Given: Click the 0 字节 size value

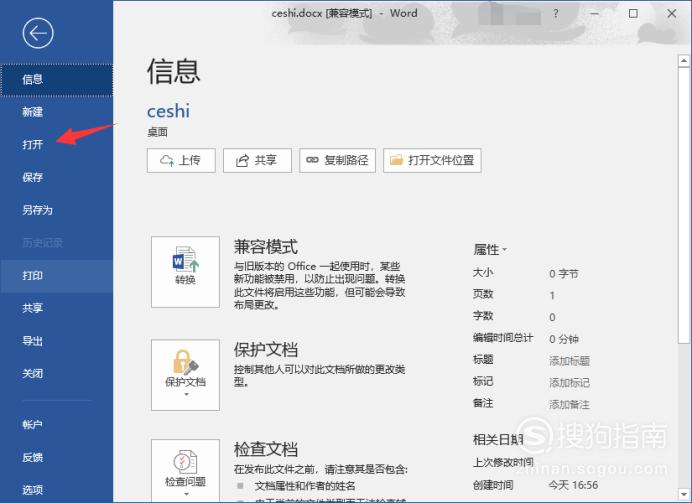Looking at the screenshot, I should click(x=564, y=274).
